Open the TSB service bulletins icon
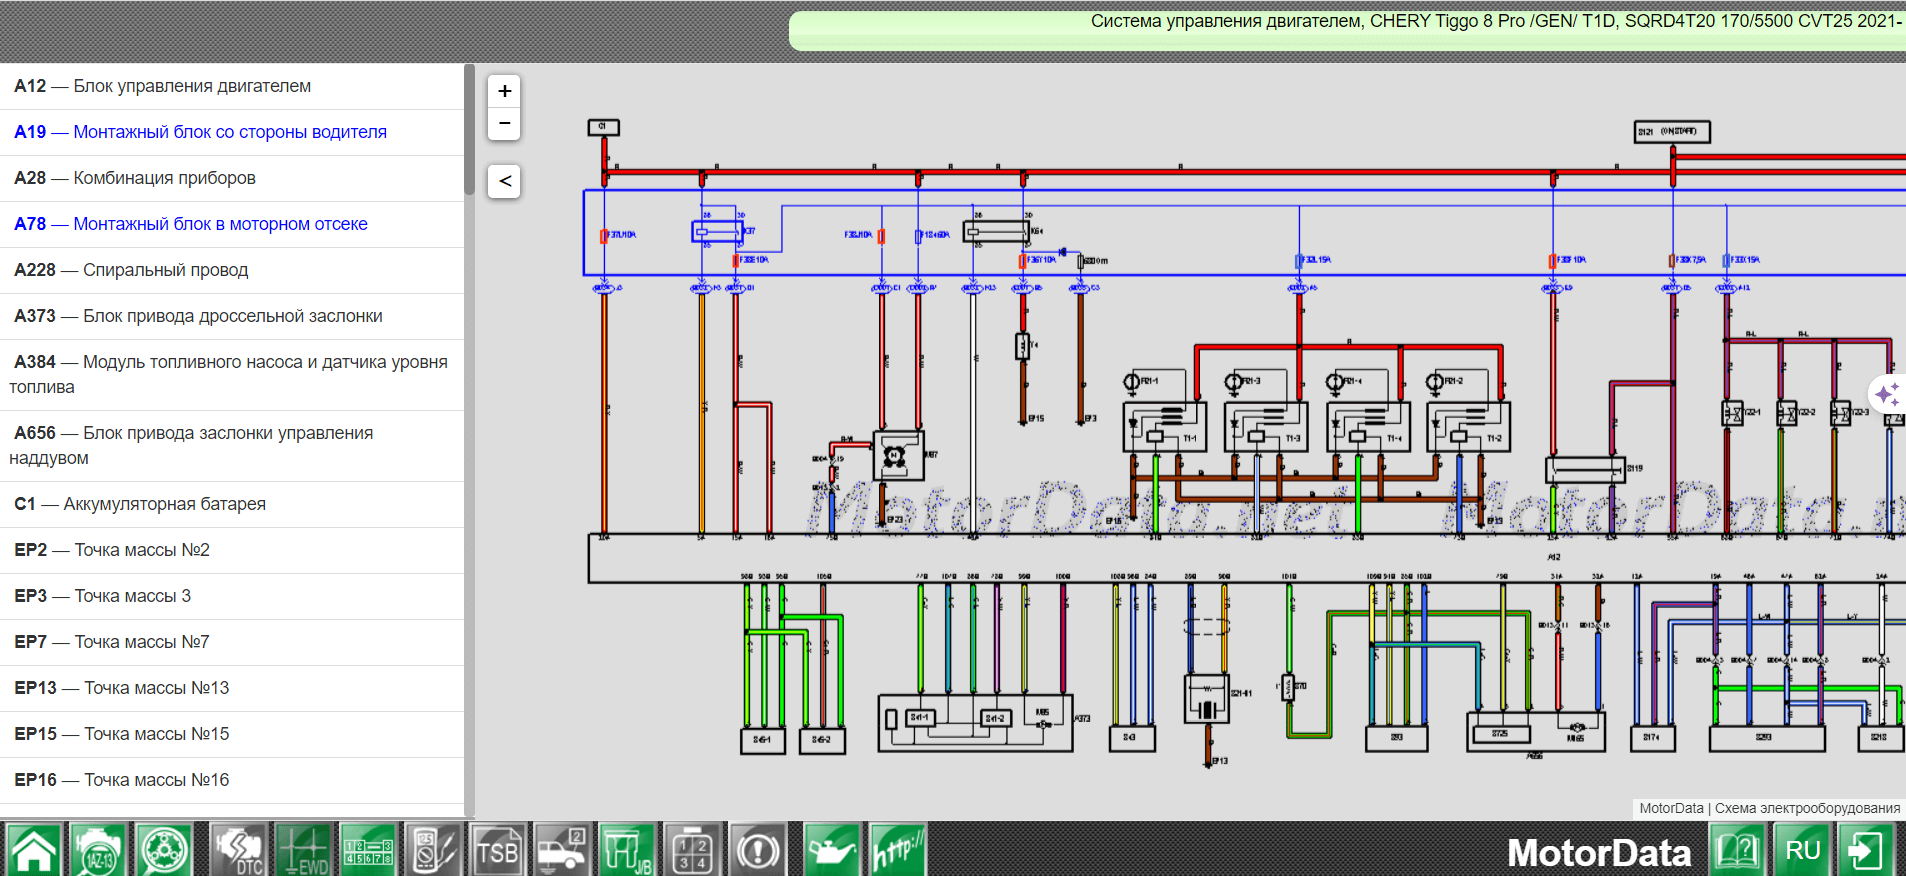The image size is (1906, 876). 497,850
